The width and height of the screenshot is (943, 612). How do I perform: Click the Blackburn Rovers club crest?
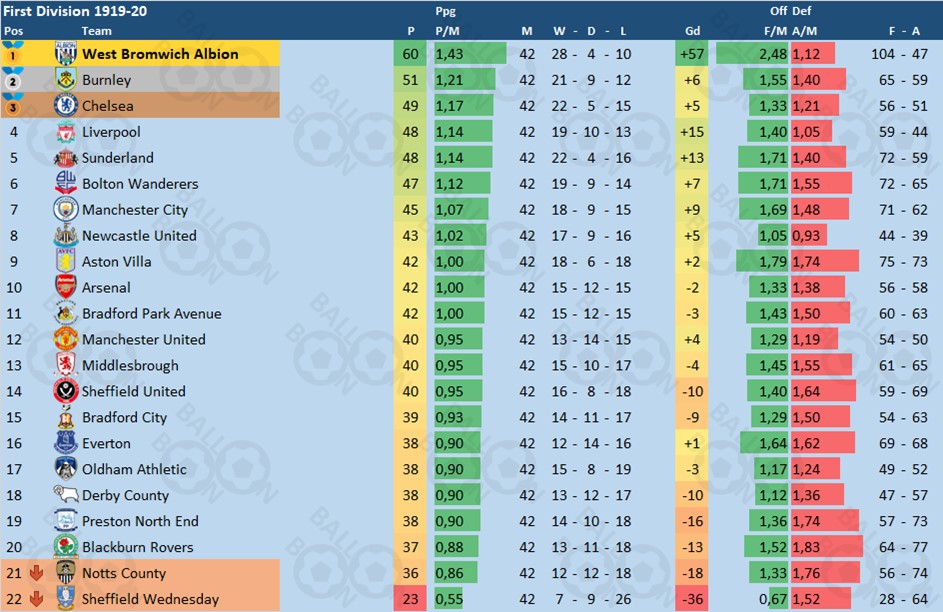coord(66,546)
